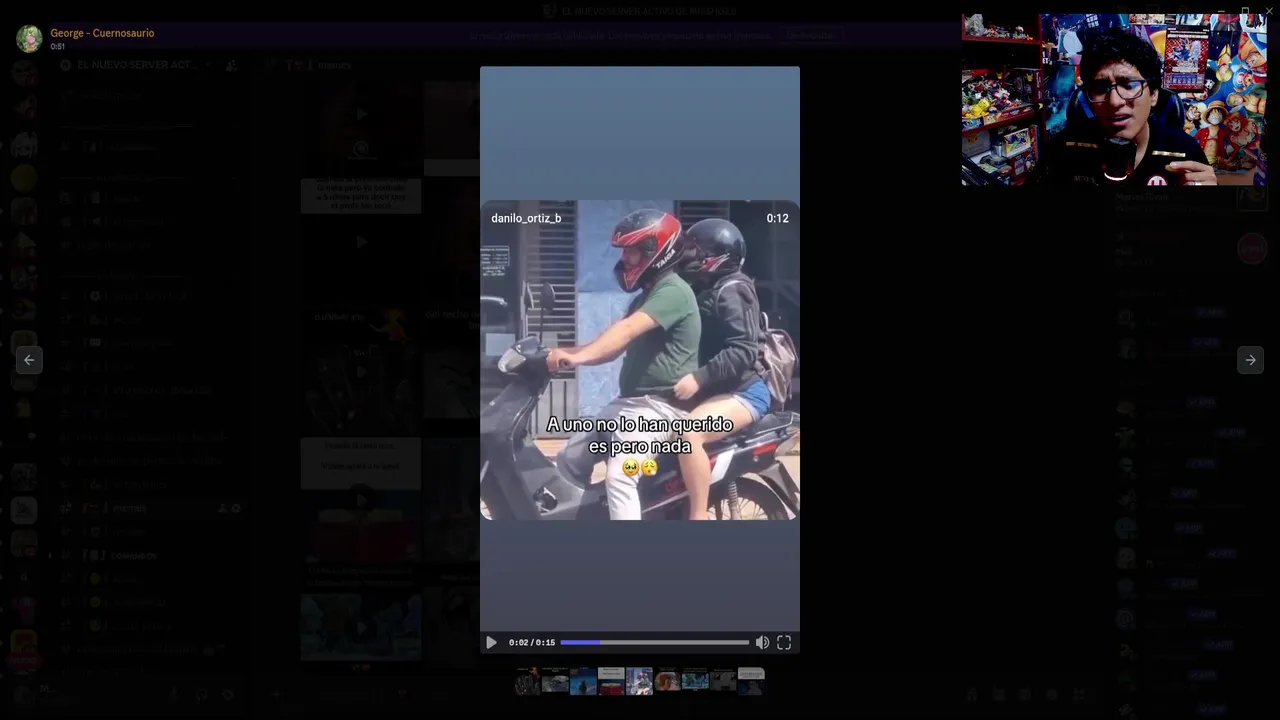Screen dimensions: 1280x720
Task: Select the last carousel thumbnail
Action: point(751,681)
